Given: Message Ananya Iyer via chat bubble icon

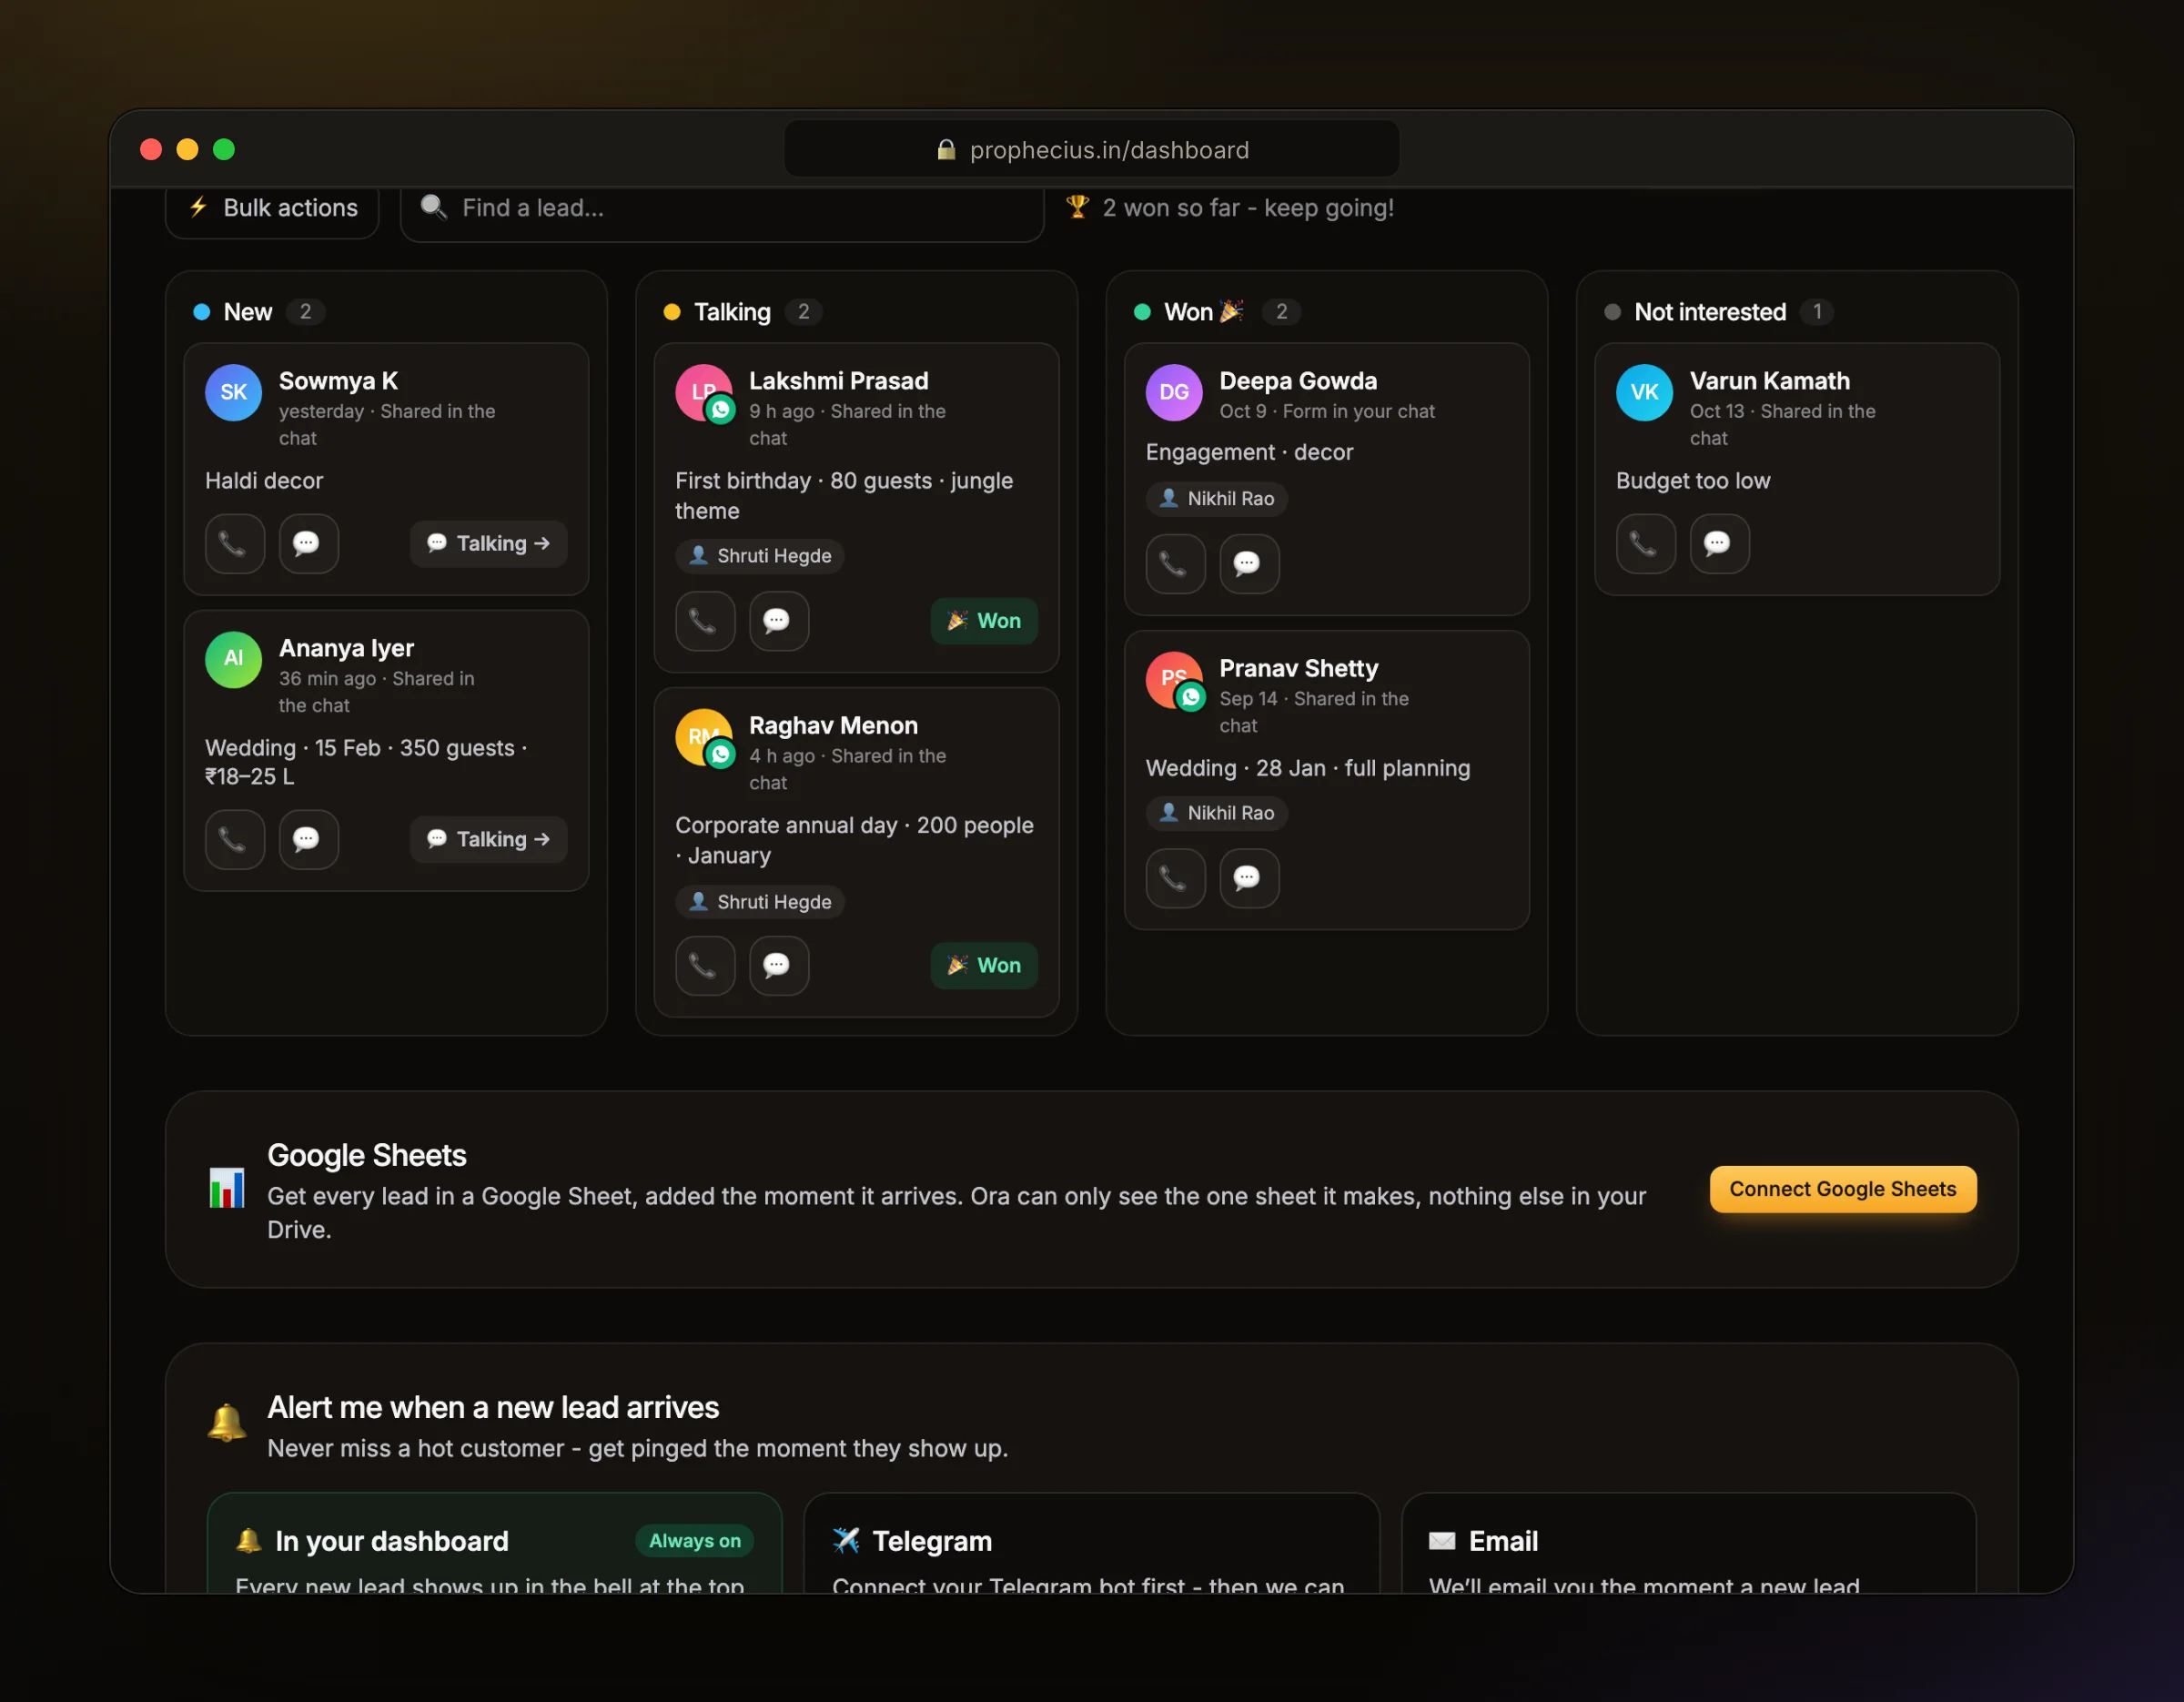Looking at the screenshot, I should 308,839.
